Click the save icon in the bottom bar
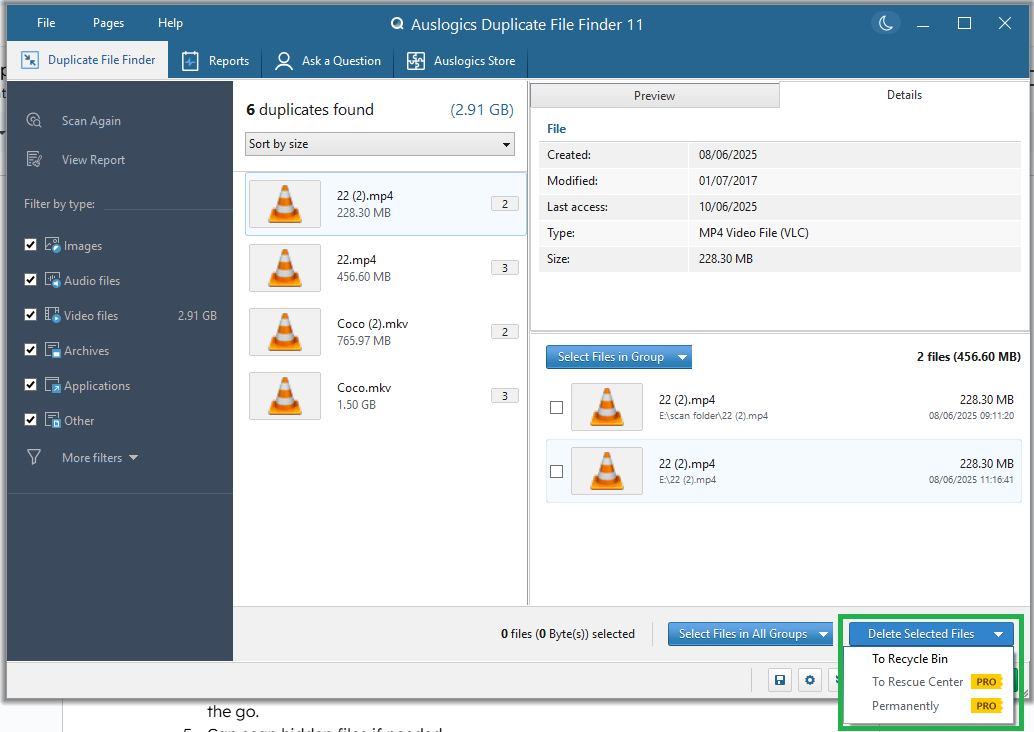 780,680
